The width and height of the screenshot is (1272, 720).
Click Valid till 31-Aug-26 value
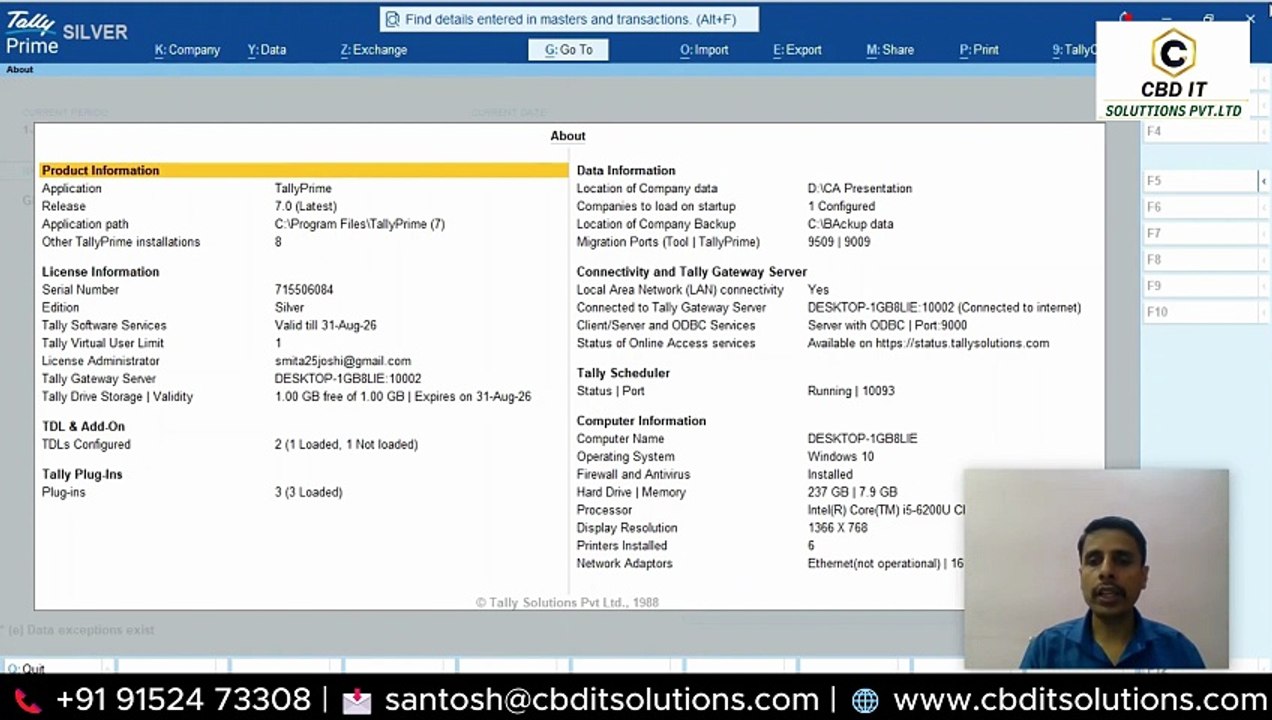coord(326,326)
